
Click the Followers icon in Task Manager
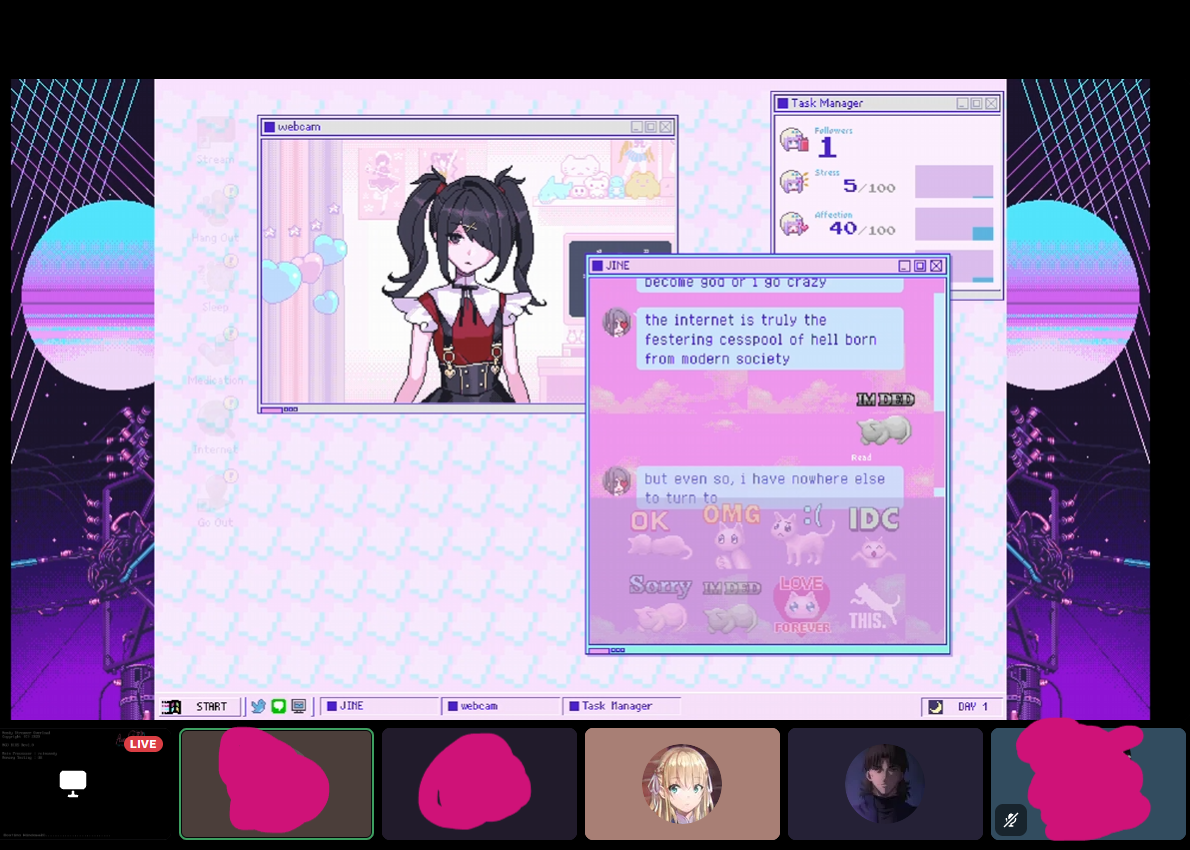(x=794, y=140)
